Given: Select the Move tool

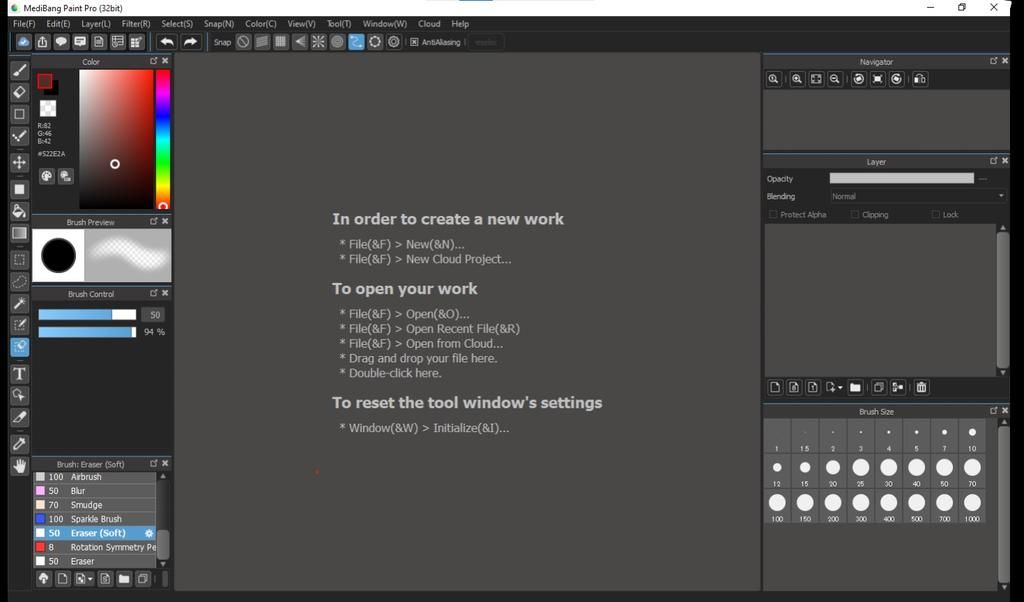Looking at the screenshot, I should (x=20, y=163).
